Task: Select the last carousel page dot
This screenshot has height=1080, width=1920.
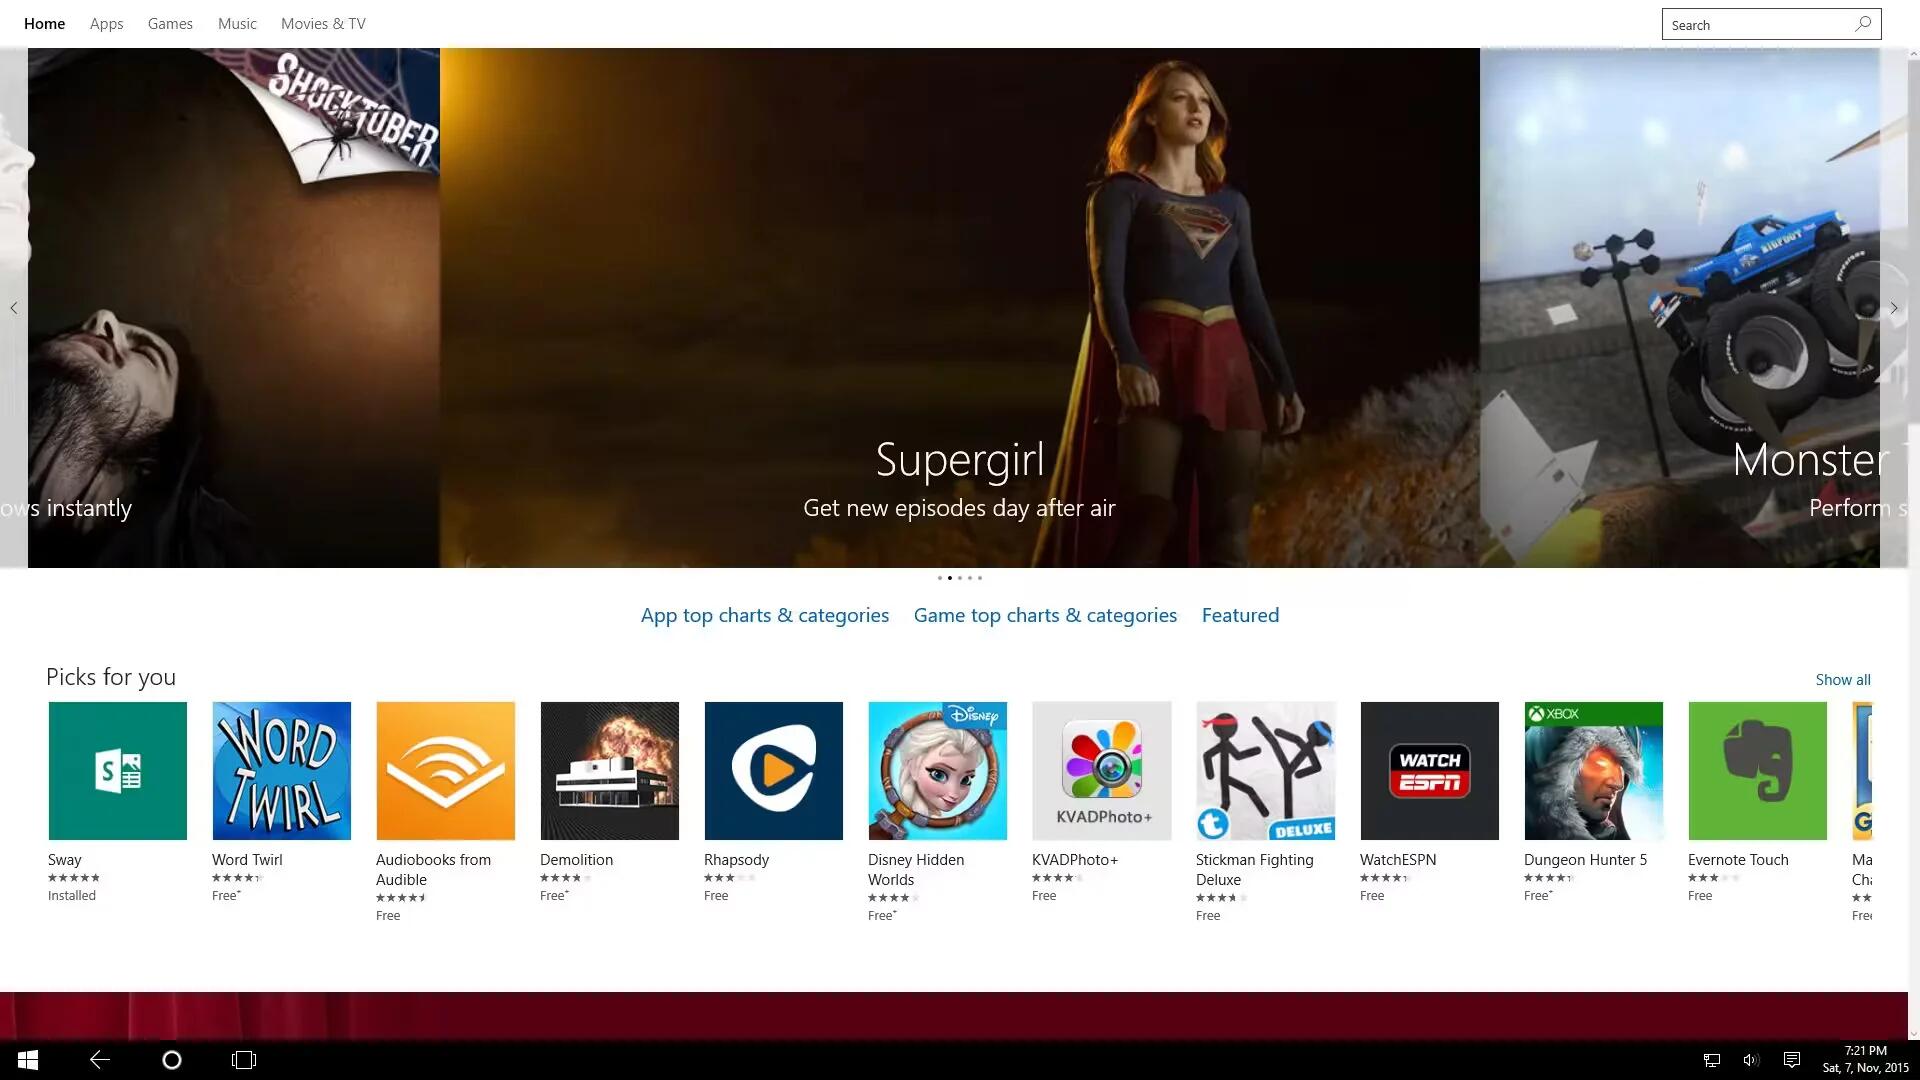Action: pos(980,578)
